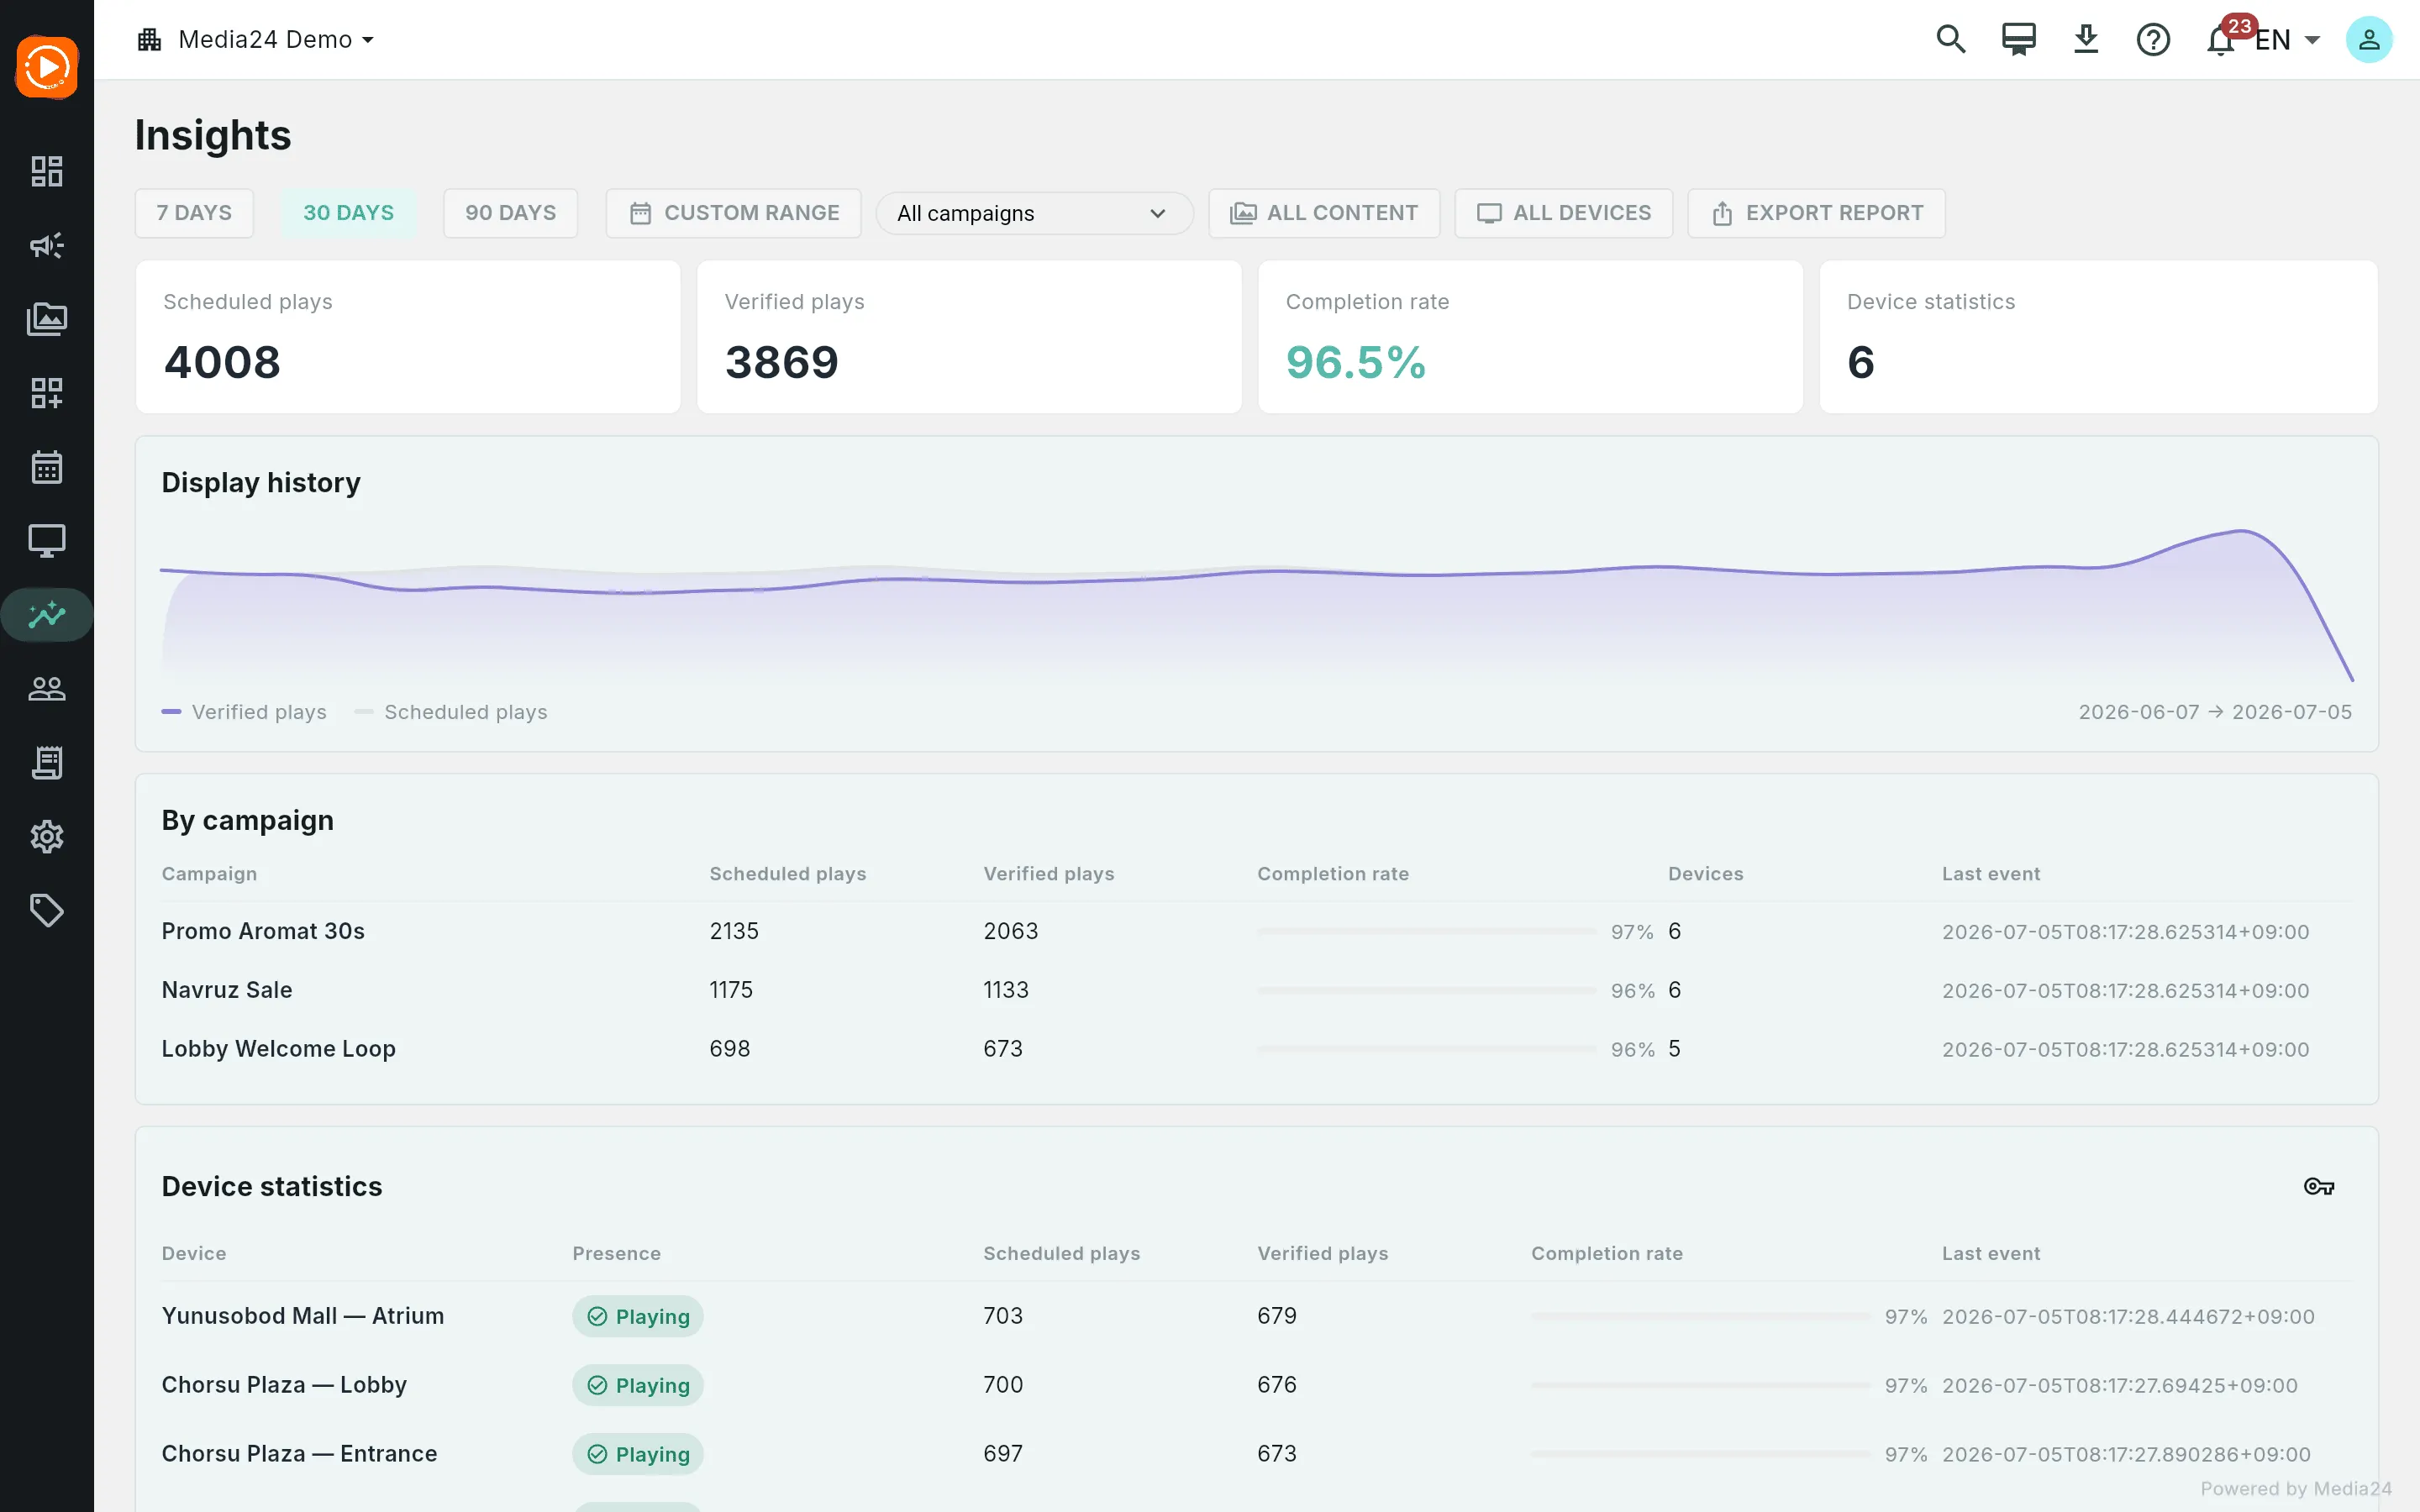The height and width of the screenshot is (1512, 2420).
Task: Open the media library icon in sidebar
Action: (47, 319)
